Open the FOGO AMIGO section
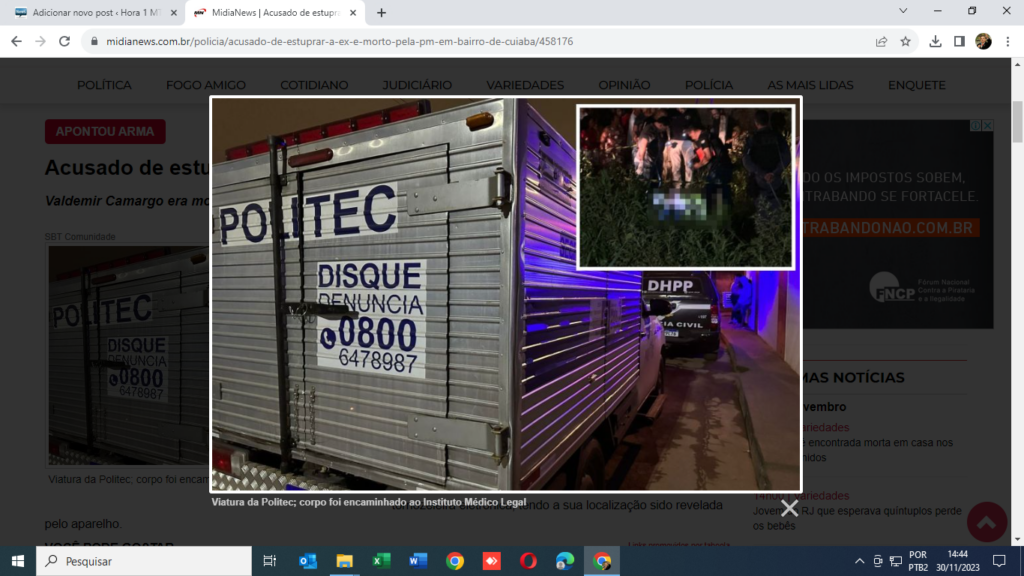Image resolution: width=1024 pixels, height=576 pixels. coord(206,85)
